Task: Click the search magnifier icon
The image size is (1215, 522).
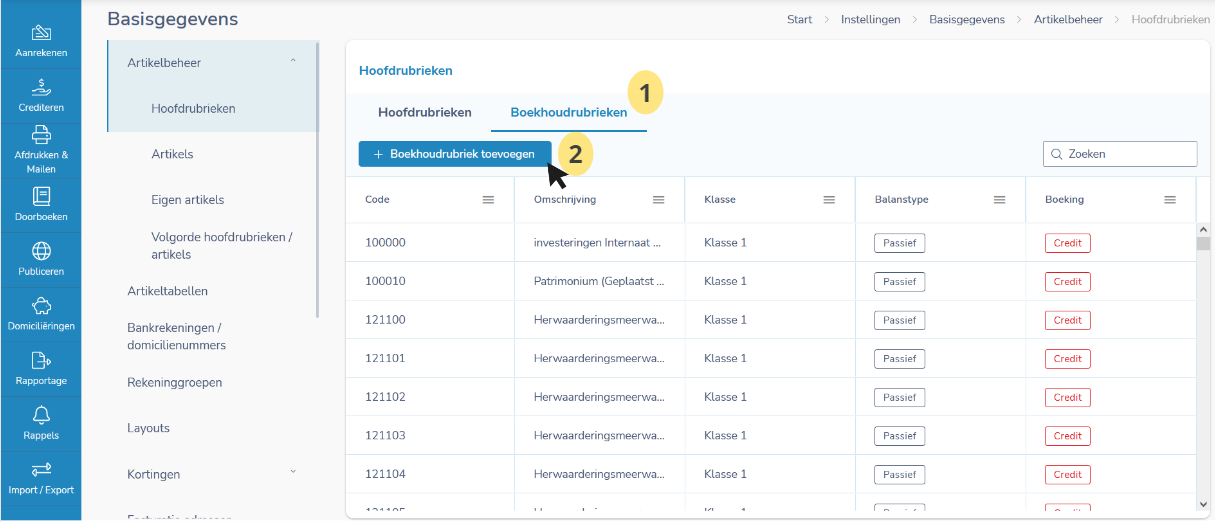Action: point(1056,154)
